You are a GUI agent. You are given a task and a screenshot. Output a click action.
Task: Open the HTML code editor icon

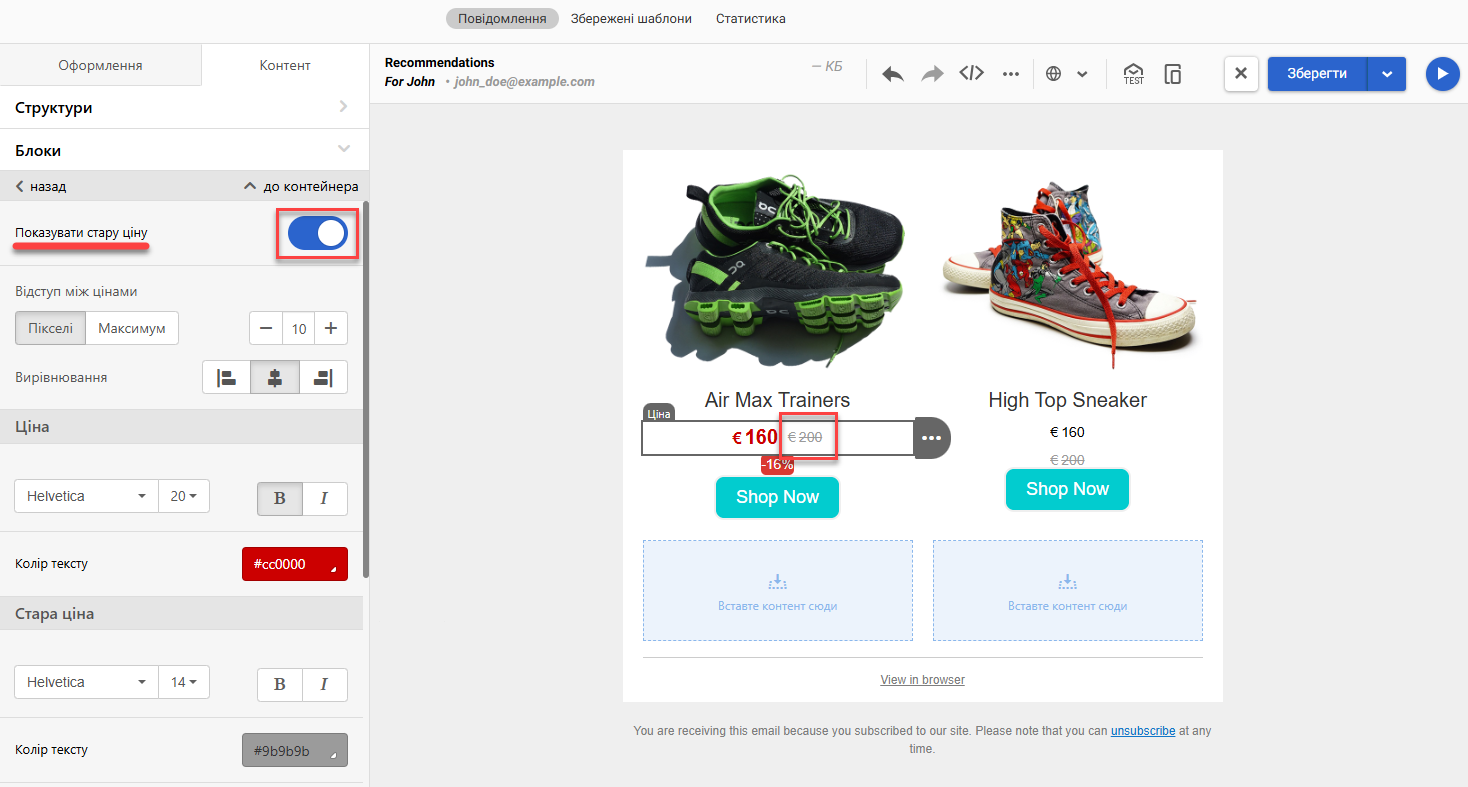click(971, 73)
